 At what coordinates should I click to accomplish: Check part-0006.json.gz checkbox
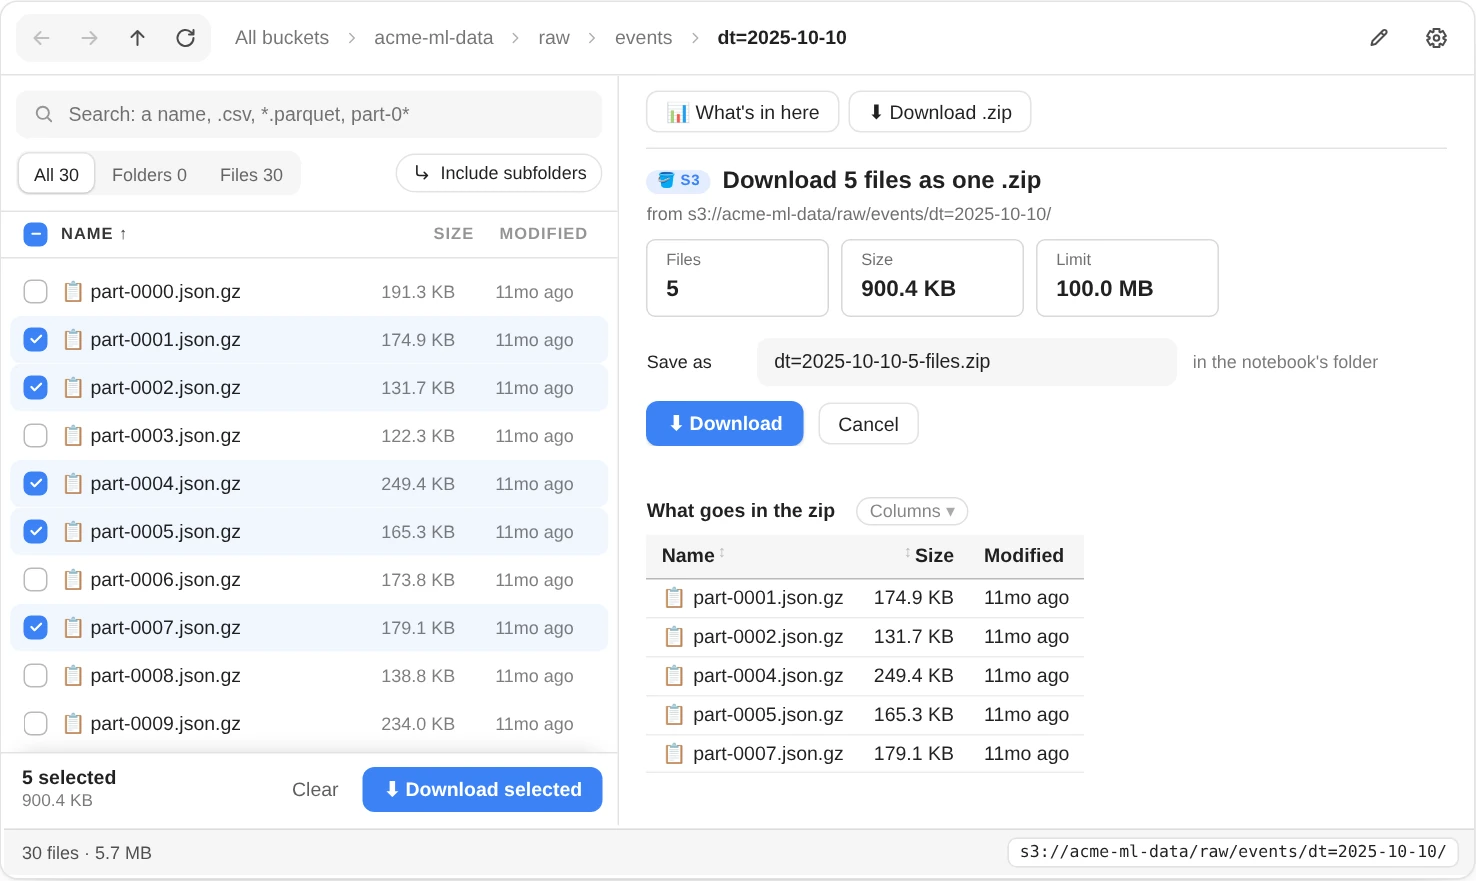click(35, 580)
